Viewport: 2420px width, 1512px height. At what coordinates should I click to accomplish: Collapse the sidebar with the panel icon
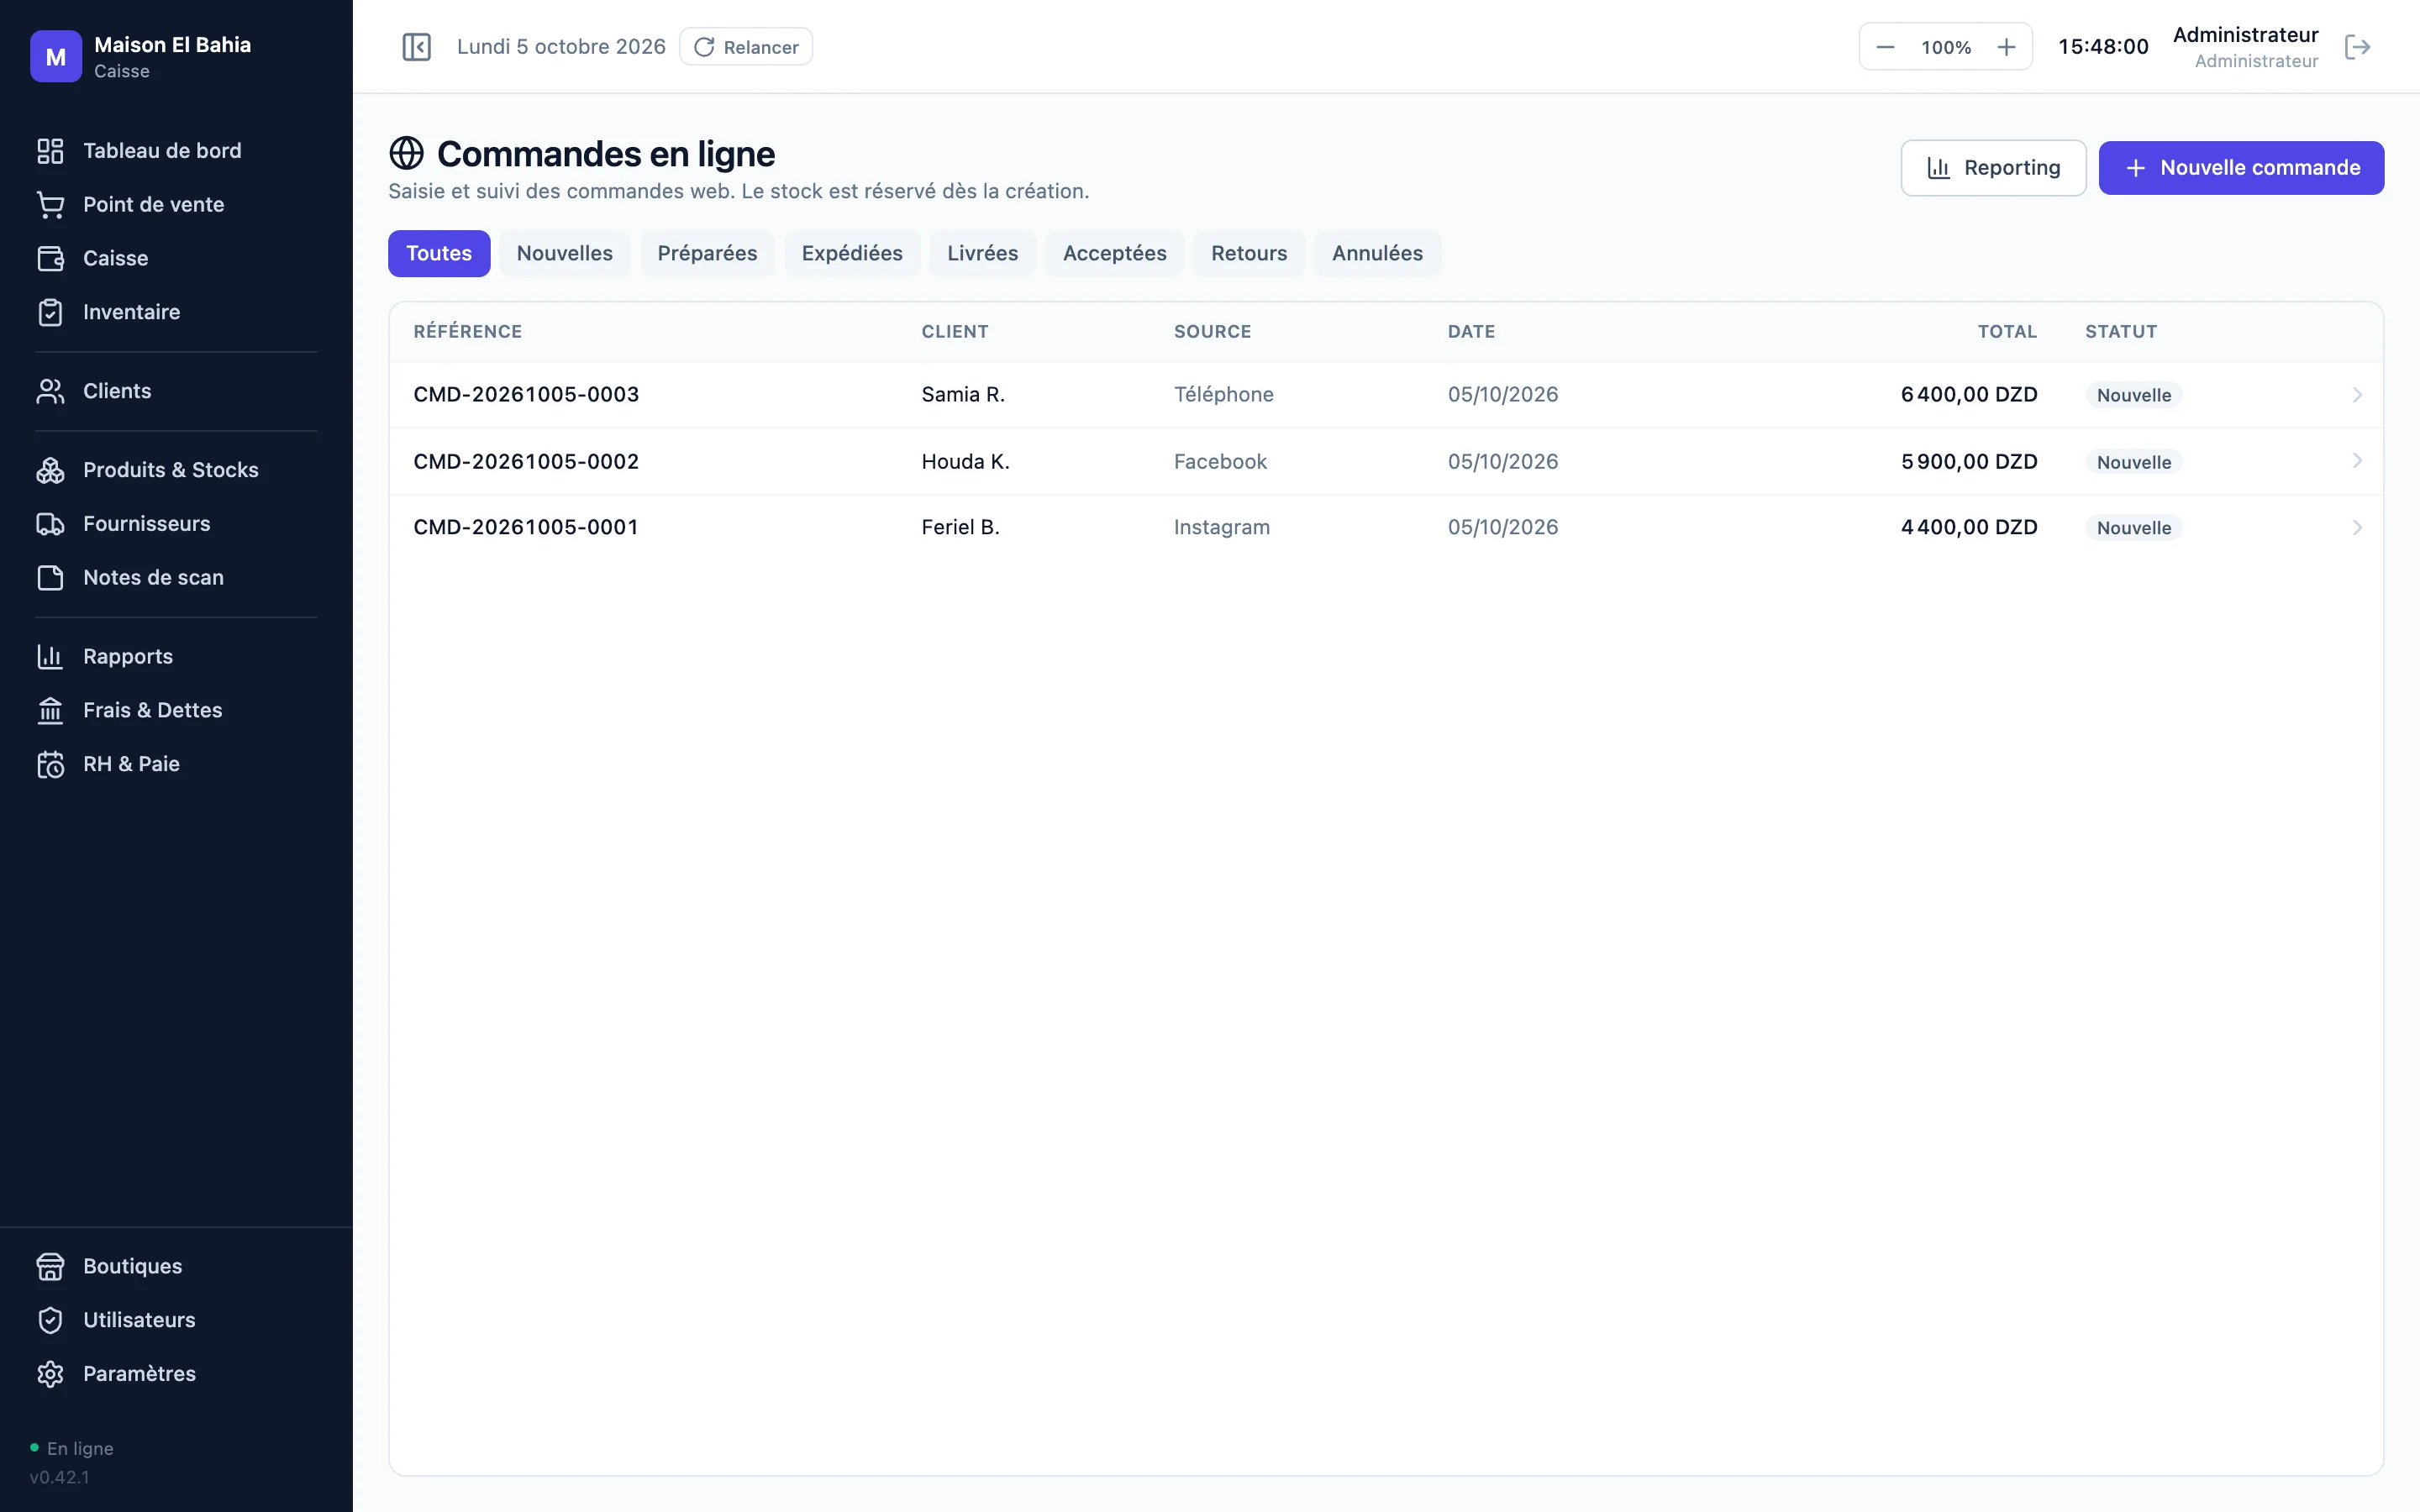point(416,47)
